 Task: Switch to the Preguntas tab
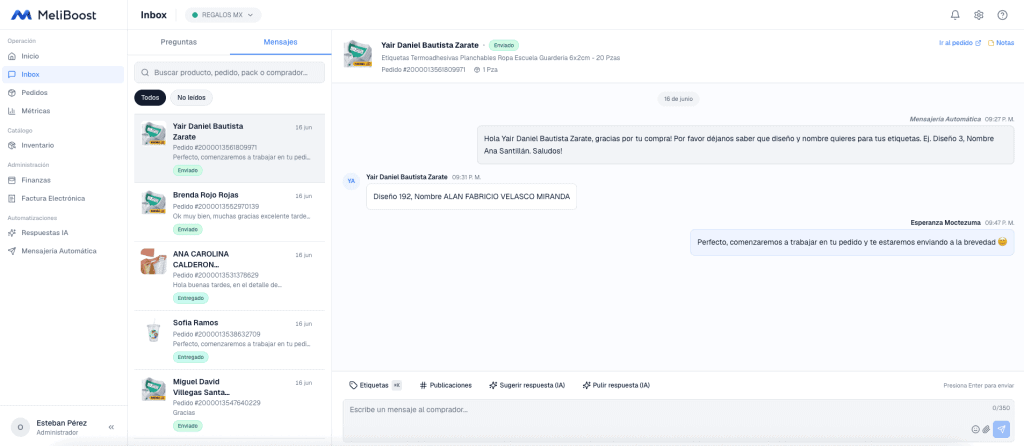(178, 42)
